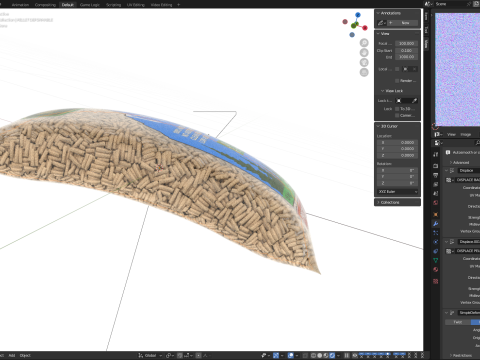Open the Object properties orange square icon

(435, 214)
